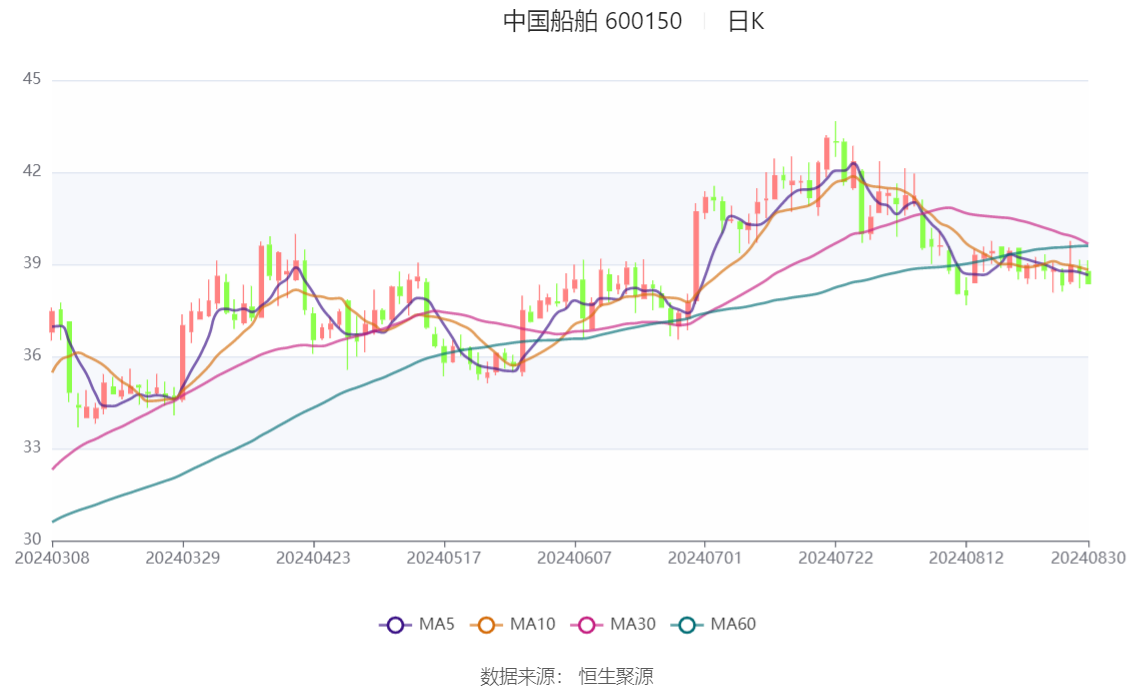Select the 20240423 date axis label
Viewport: 1134px width, 689px height.
click(313, 558)
